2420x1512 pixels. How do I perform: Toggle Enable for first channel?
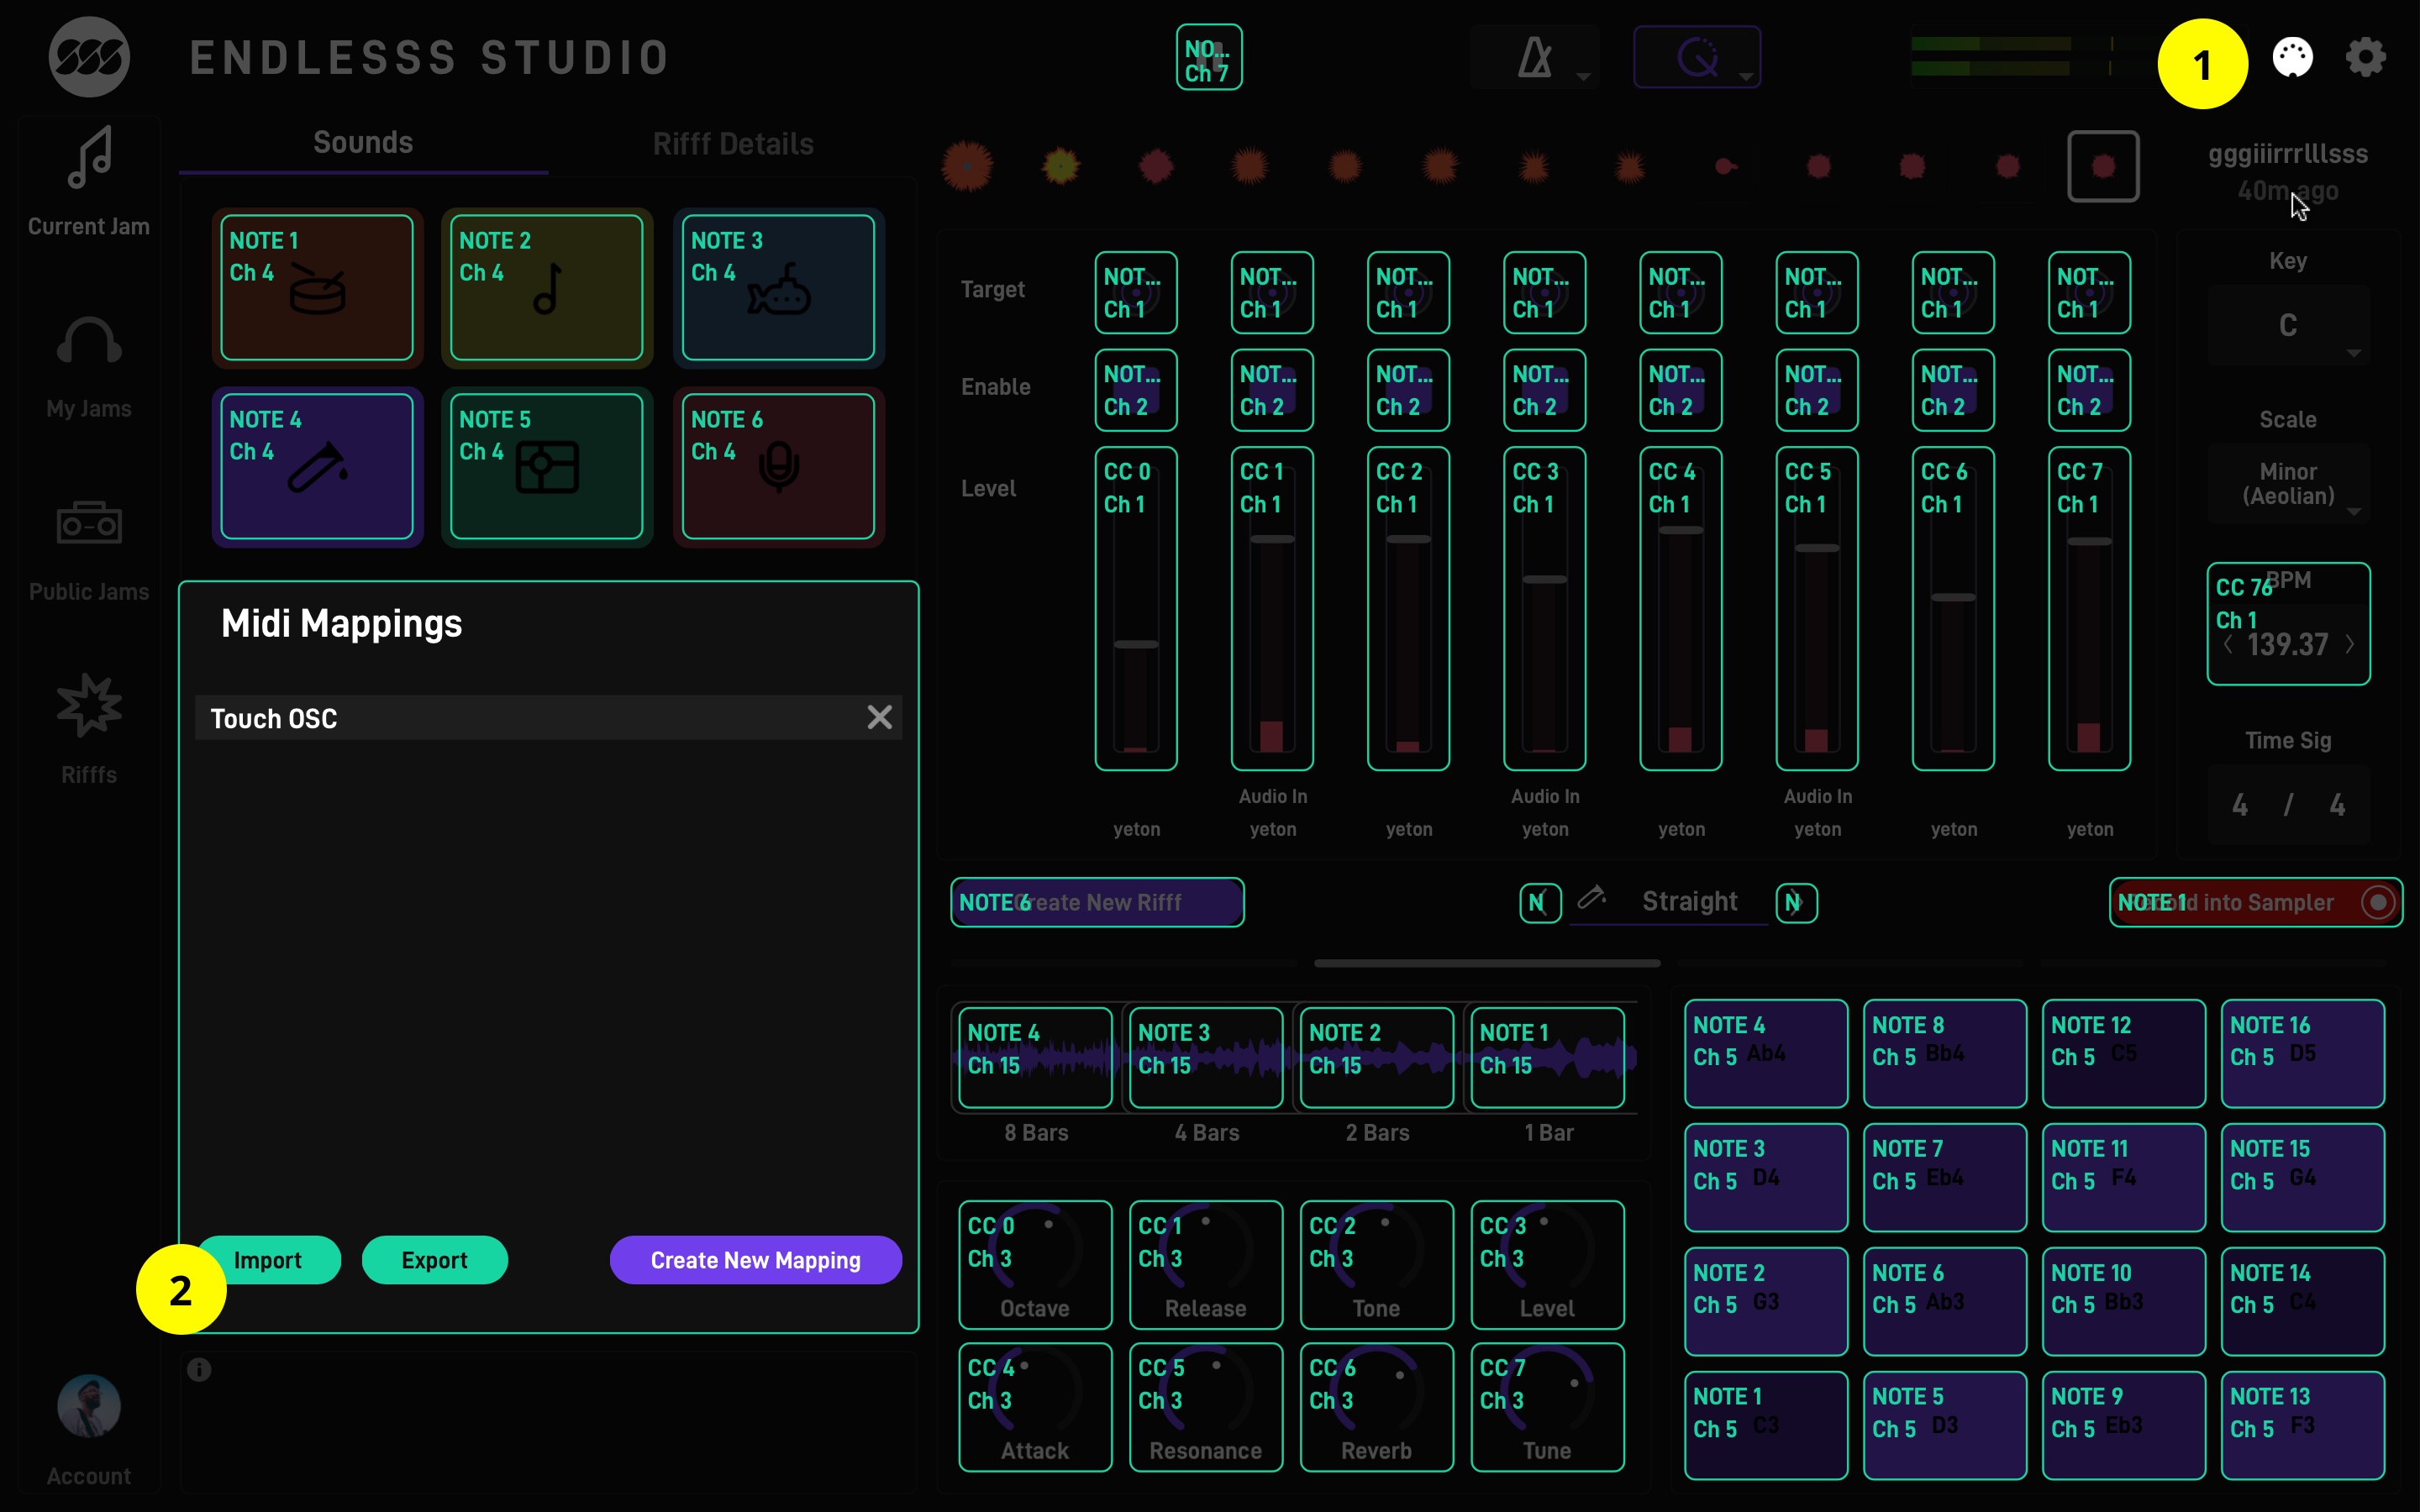(x=1136, y=390)
